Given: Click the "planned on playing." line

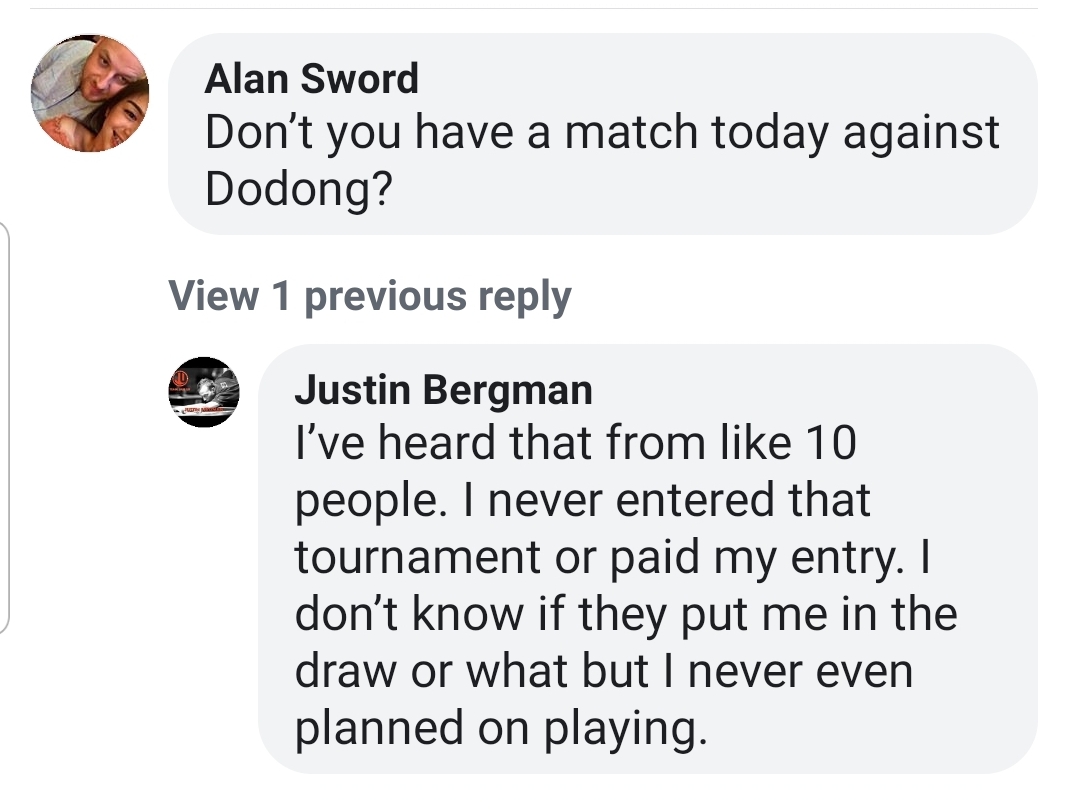Looking at the screenshot, I should (500, 730).
